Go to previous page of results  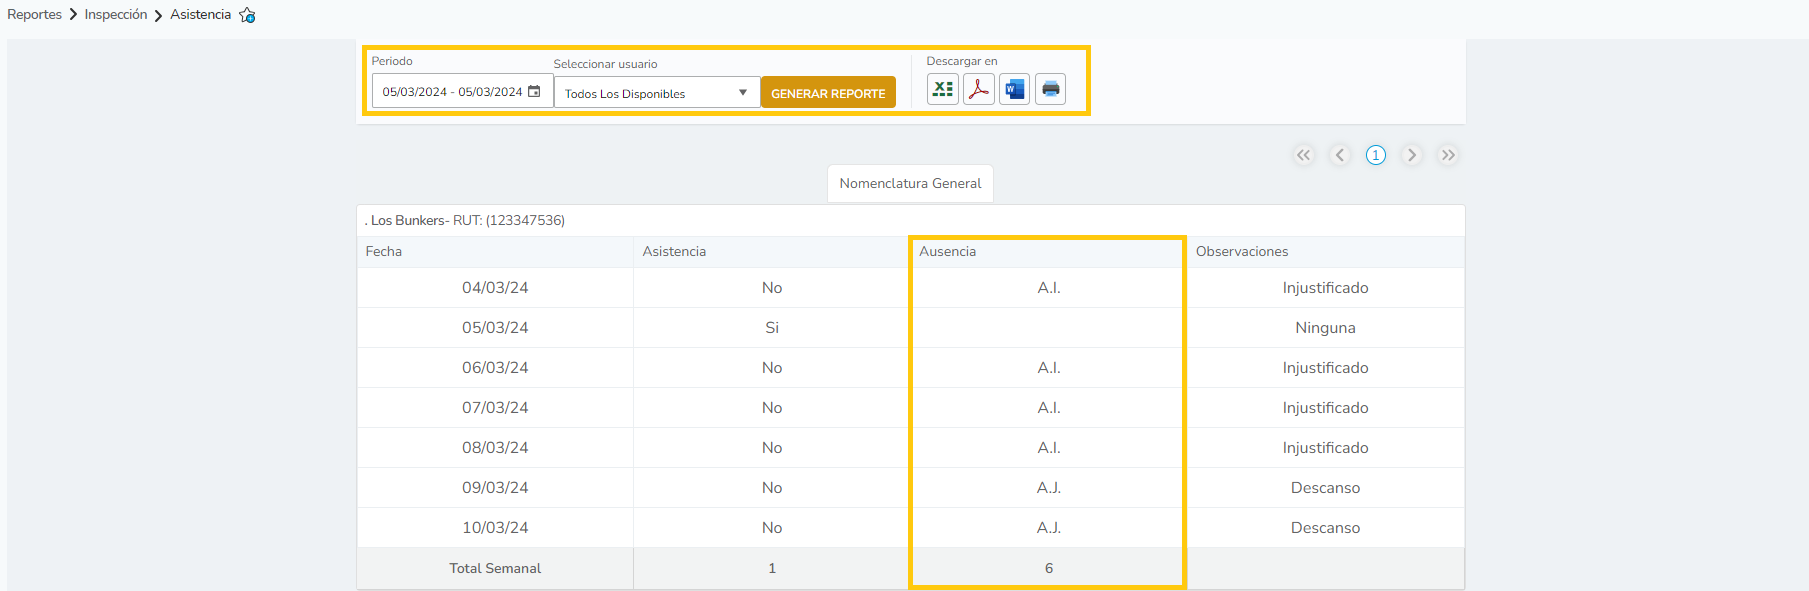(x=1340, y=155)
